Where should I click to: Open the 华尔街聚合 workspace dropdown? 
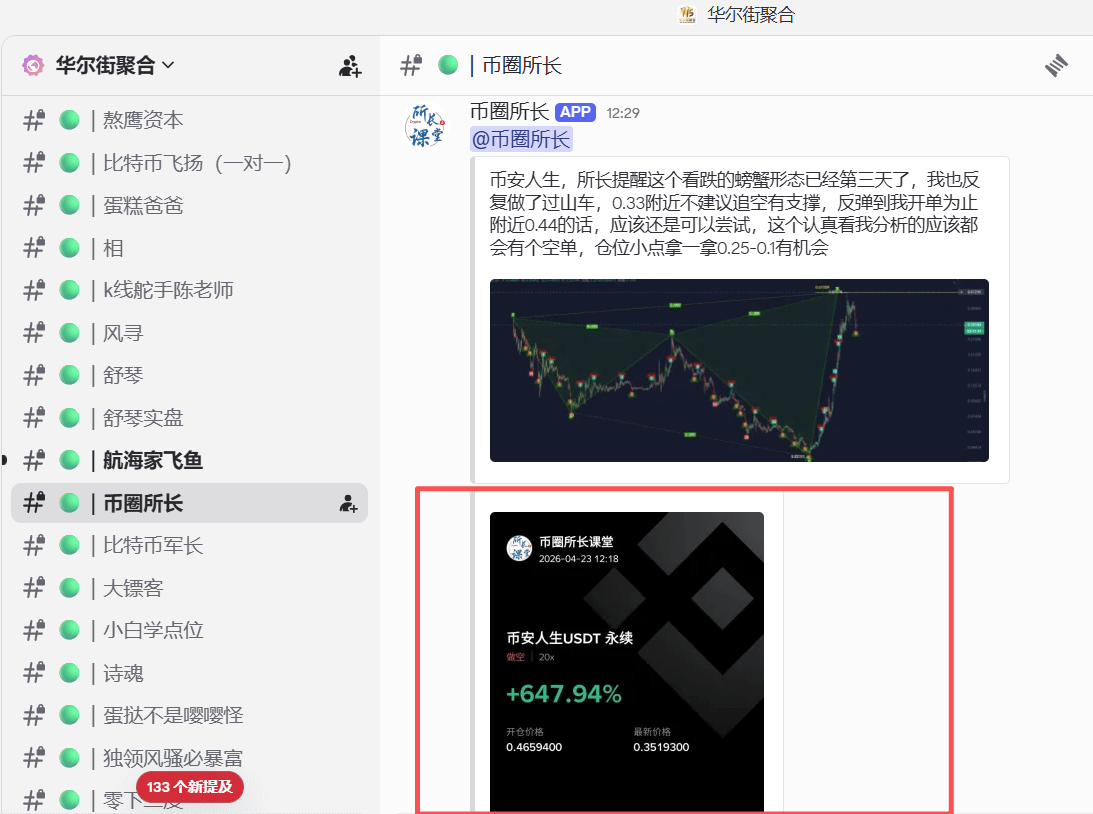pos(115,66)
